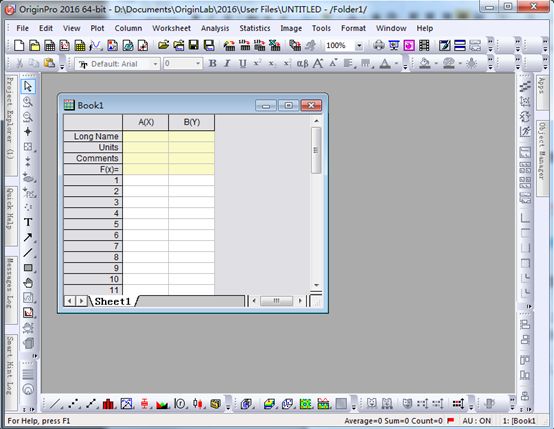Click the Italic formatting button
The height and width of the screenshot is (429, 554).
coord(227,63)
